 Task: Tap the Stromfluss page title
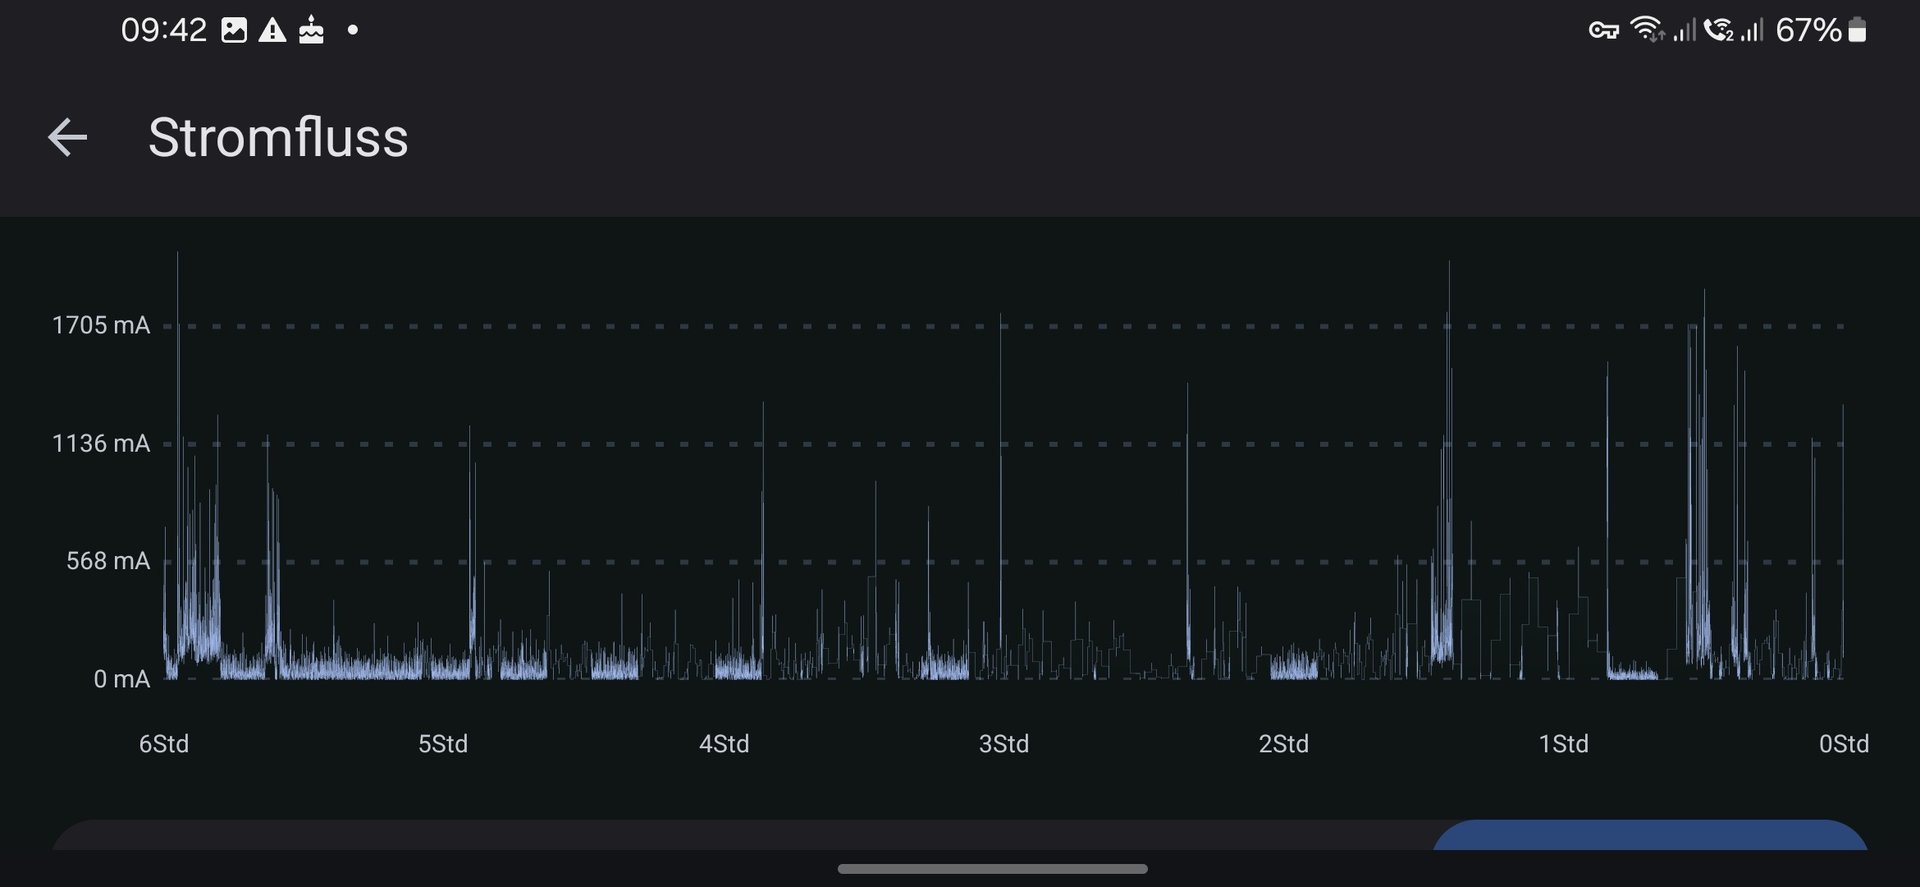pyautogui.click(x=278, y=137)
